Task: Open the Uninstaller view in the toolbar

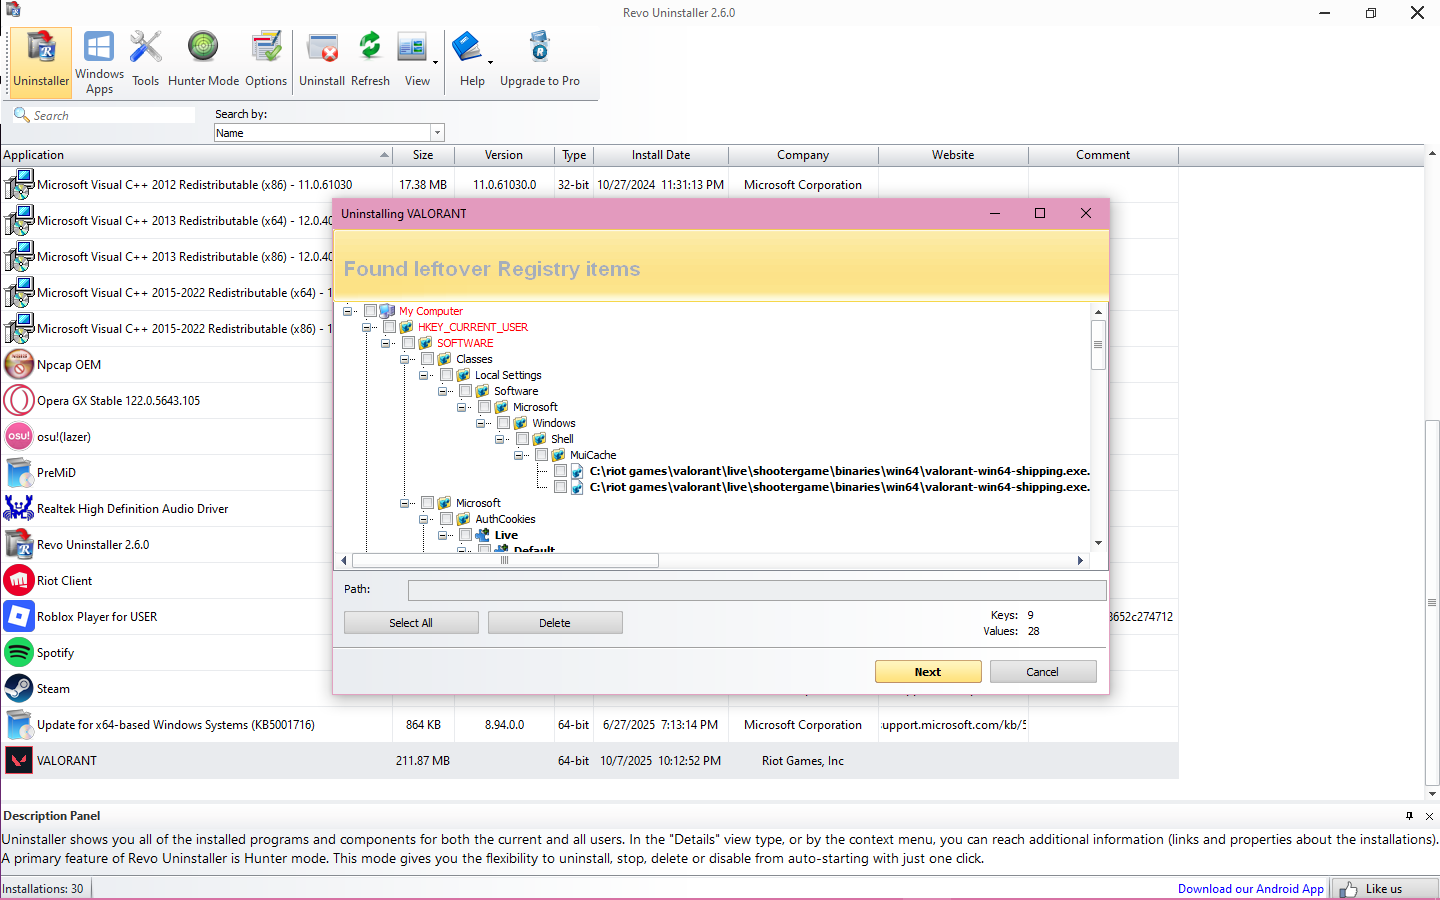Action: point(41,62)
